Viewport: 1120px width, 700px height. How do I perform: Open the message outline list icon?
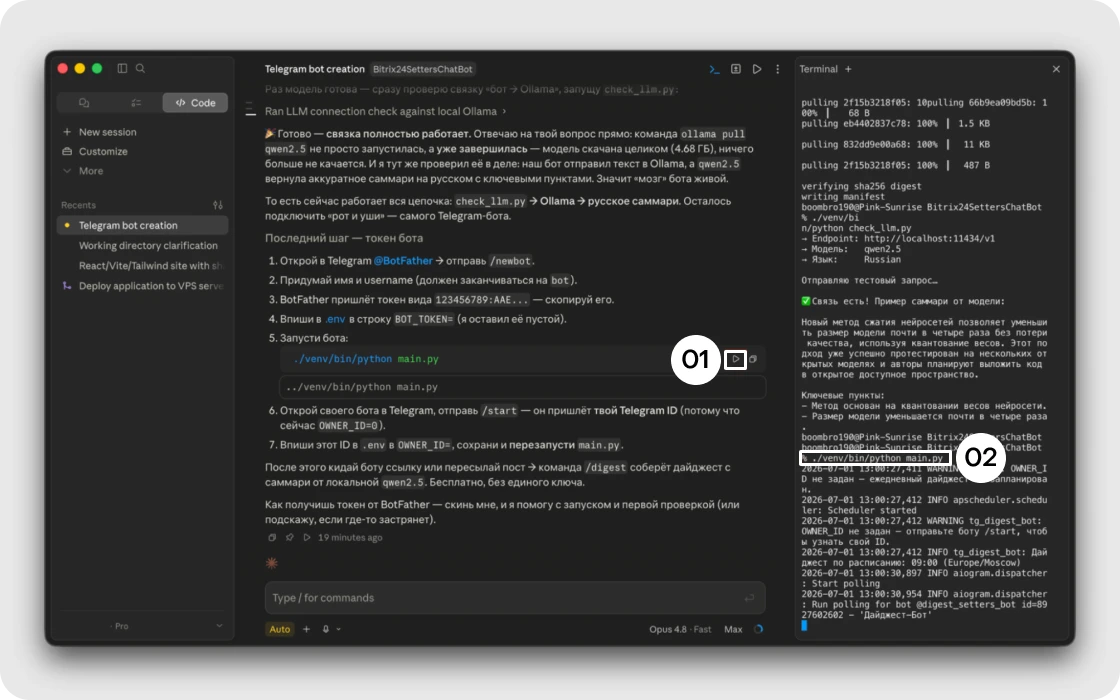(x=250, y=109)
